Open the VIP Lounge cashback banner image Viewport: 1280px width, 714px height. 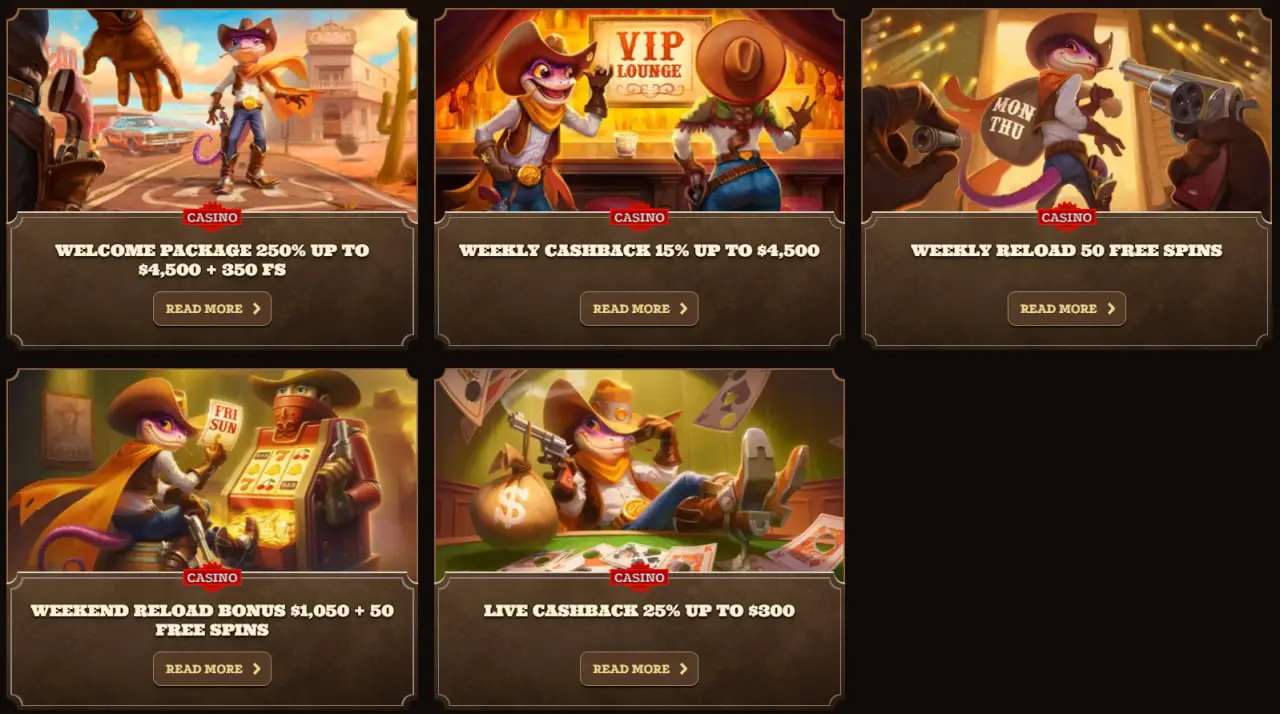[639, 111]
